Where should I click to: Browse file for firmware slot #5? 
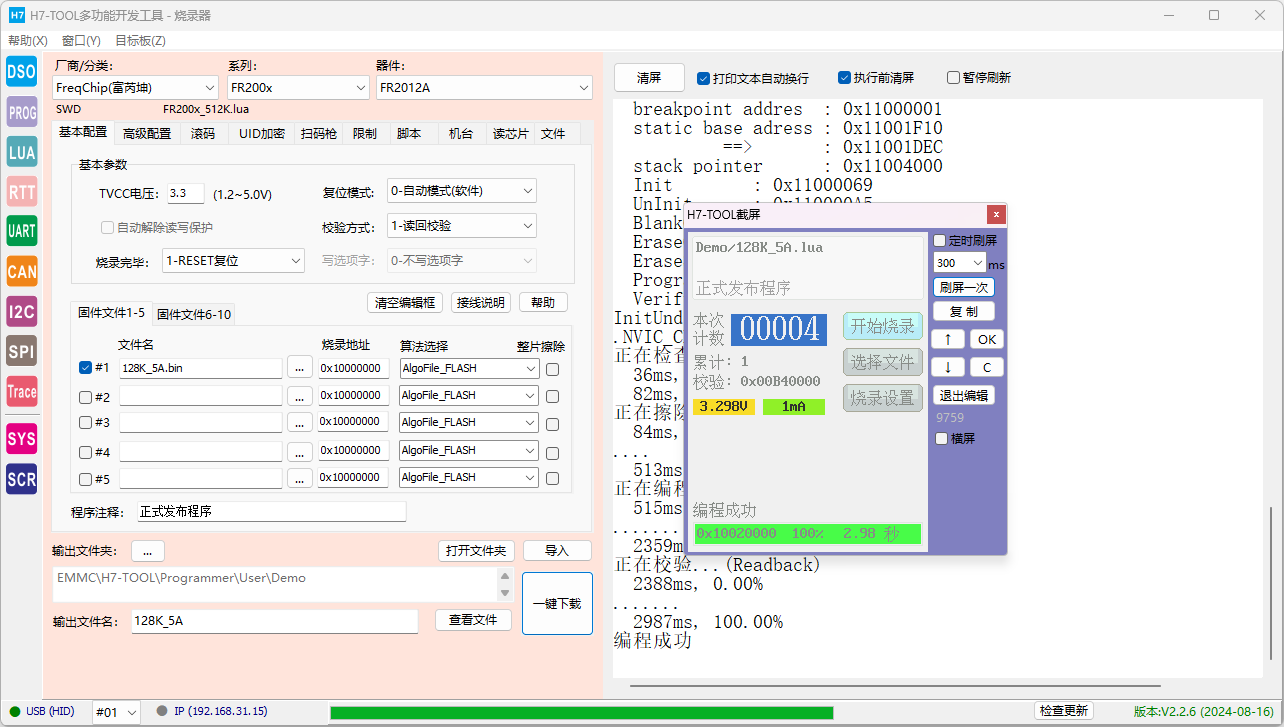pos(300,478)
